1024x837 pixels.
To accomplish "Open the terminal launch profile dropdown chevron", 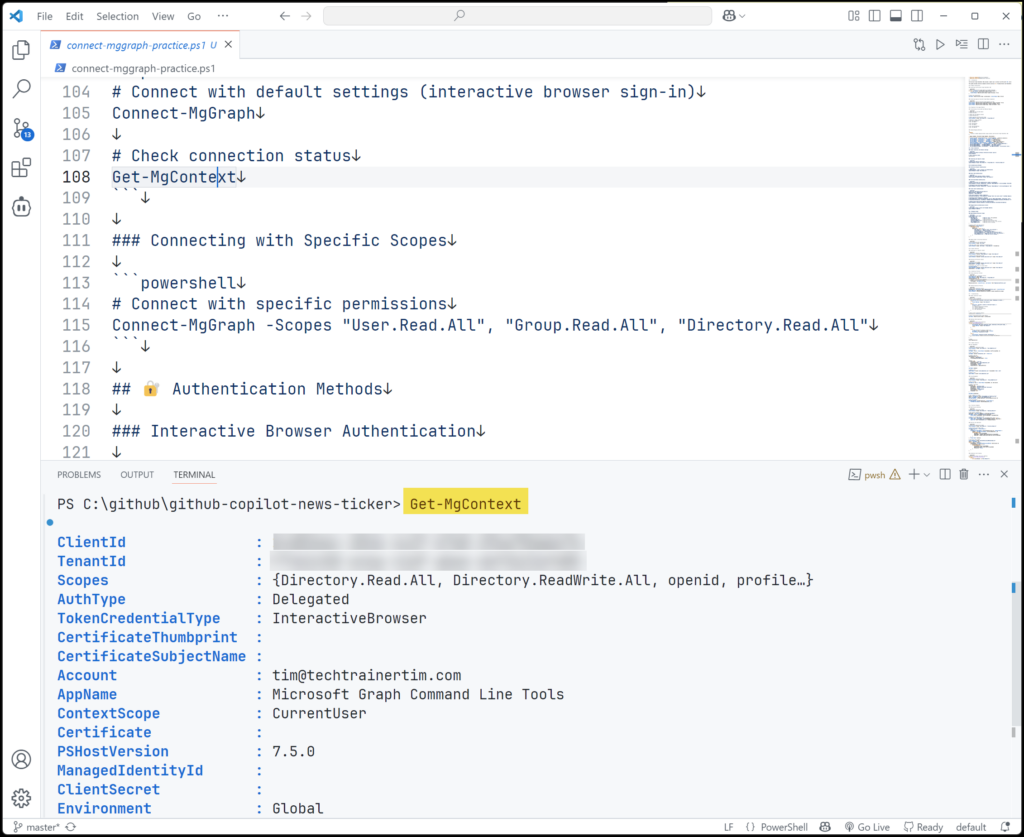I will pyautogui.click(x=927, y=475).
